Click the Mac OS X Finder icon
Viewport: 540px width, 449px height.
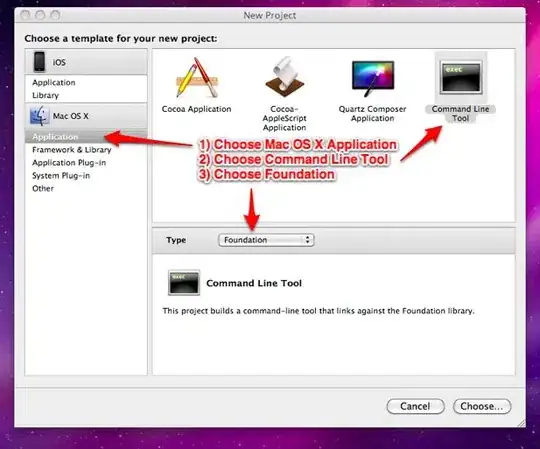pos(39,116)
